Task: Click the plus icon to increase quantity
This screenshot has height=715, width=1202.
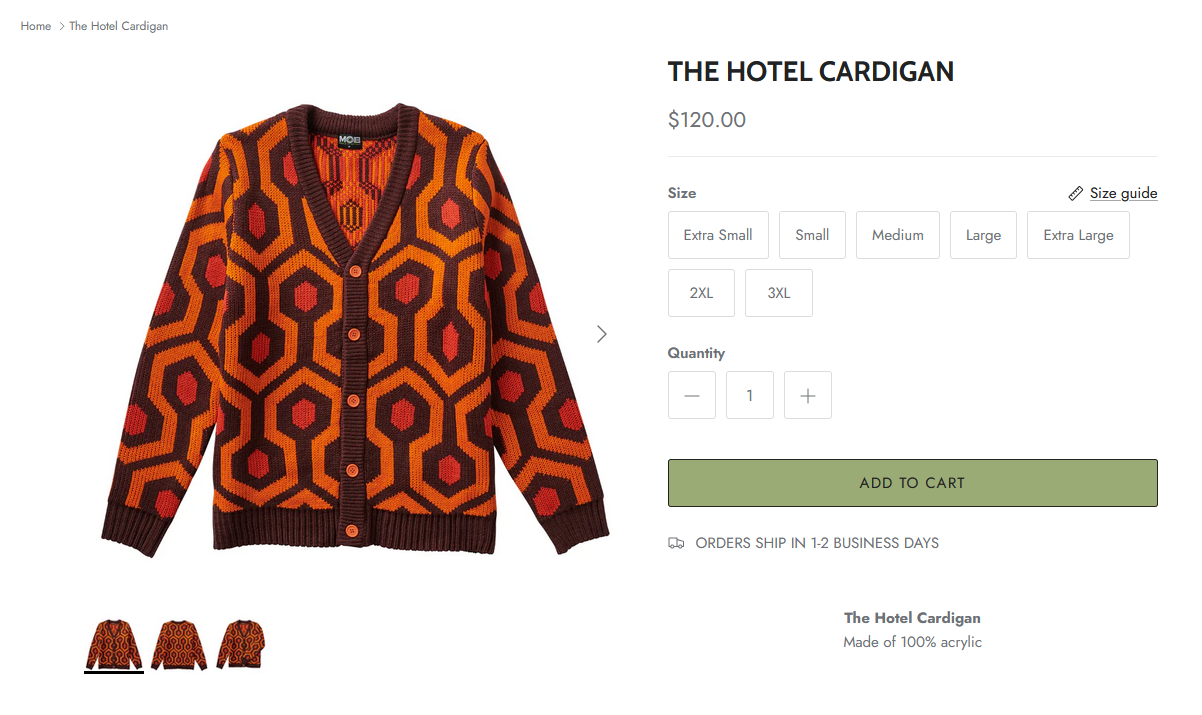Action: point(808,396)
